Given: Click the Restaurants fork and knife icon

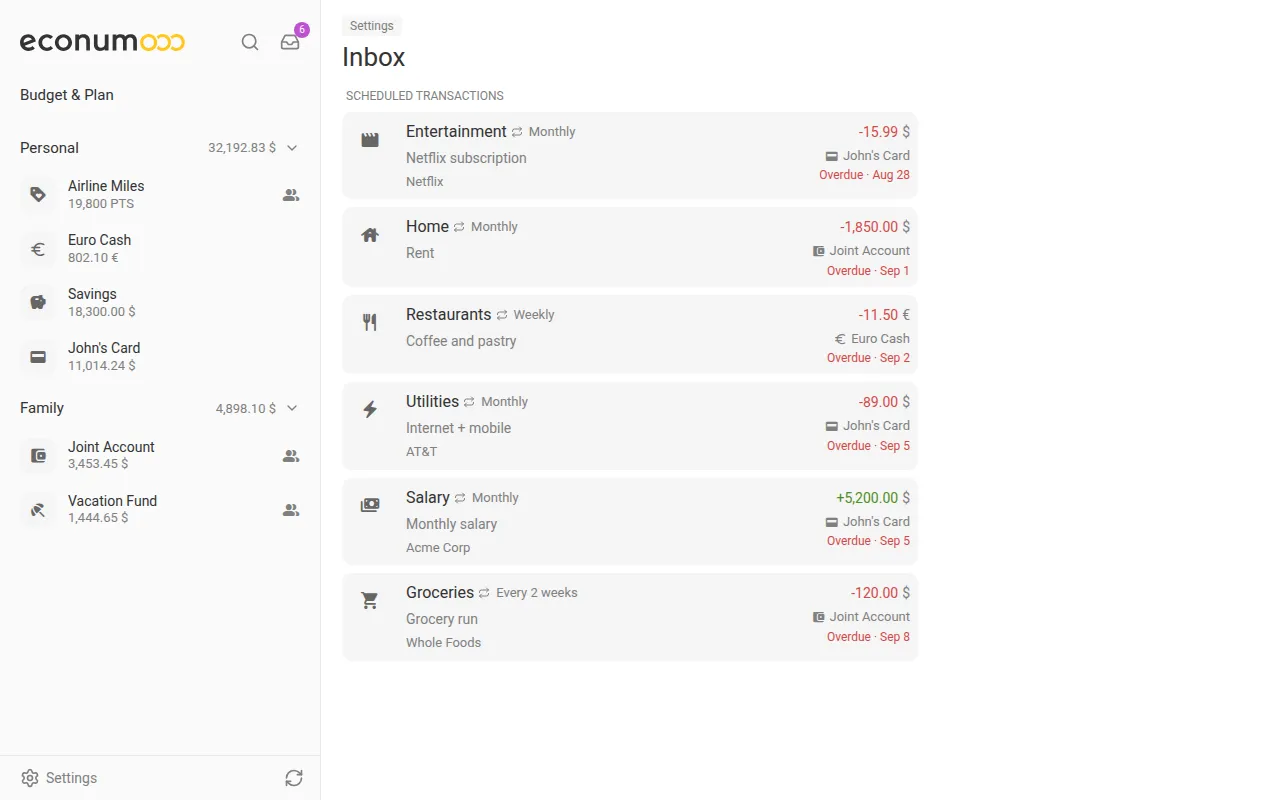Looking at the screenshot, I should click(x=370, y=322).
